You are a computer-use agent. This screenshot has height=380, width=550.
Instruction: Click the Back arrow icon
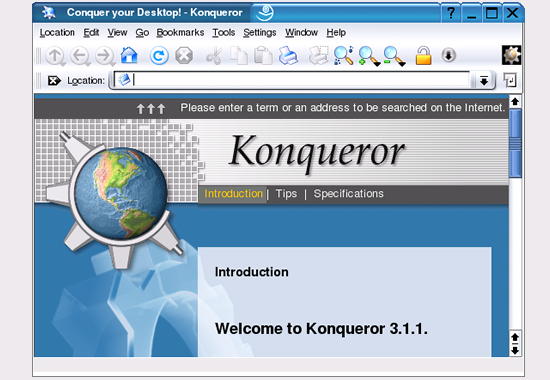[x=80, y=56]
